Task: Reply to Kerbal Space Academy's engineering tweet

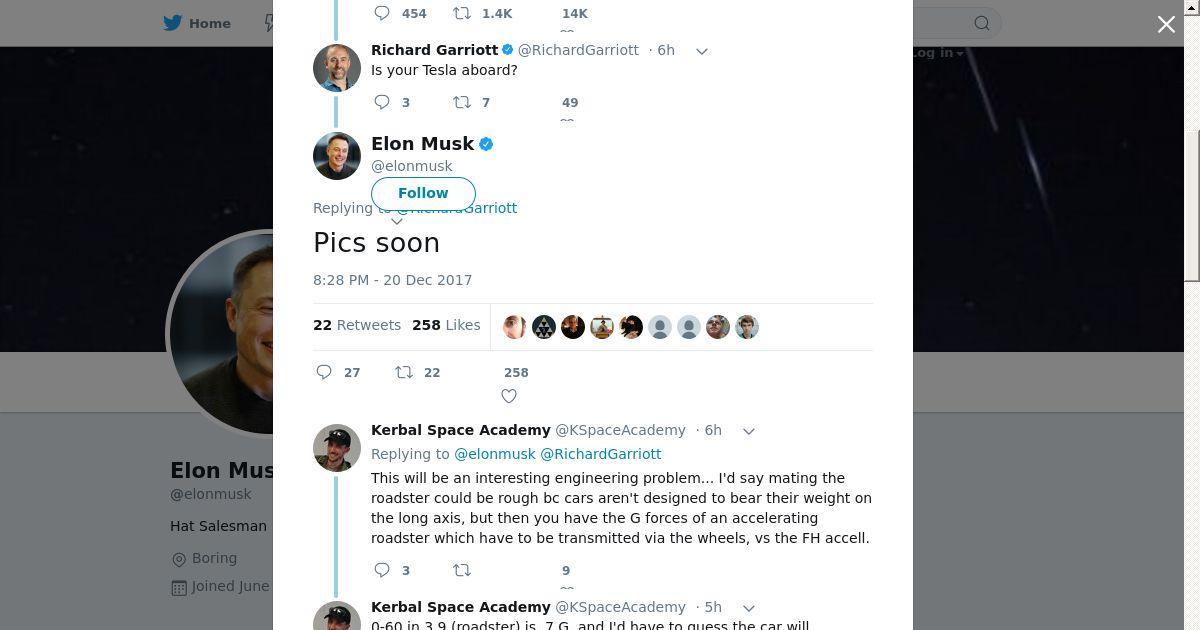Action: pos(382,570)
